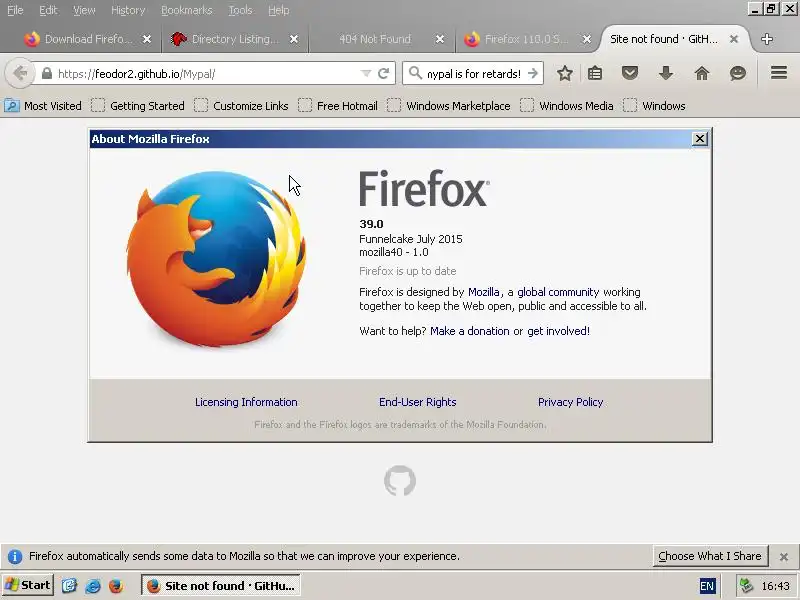Close the 404 Not Found tab
Viewport: 800px width, 600px height.
click(x=440, y=39)
